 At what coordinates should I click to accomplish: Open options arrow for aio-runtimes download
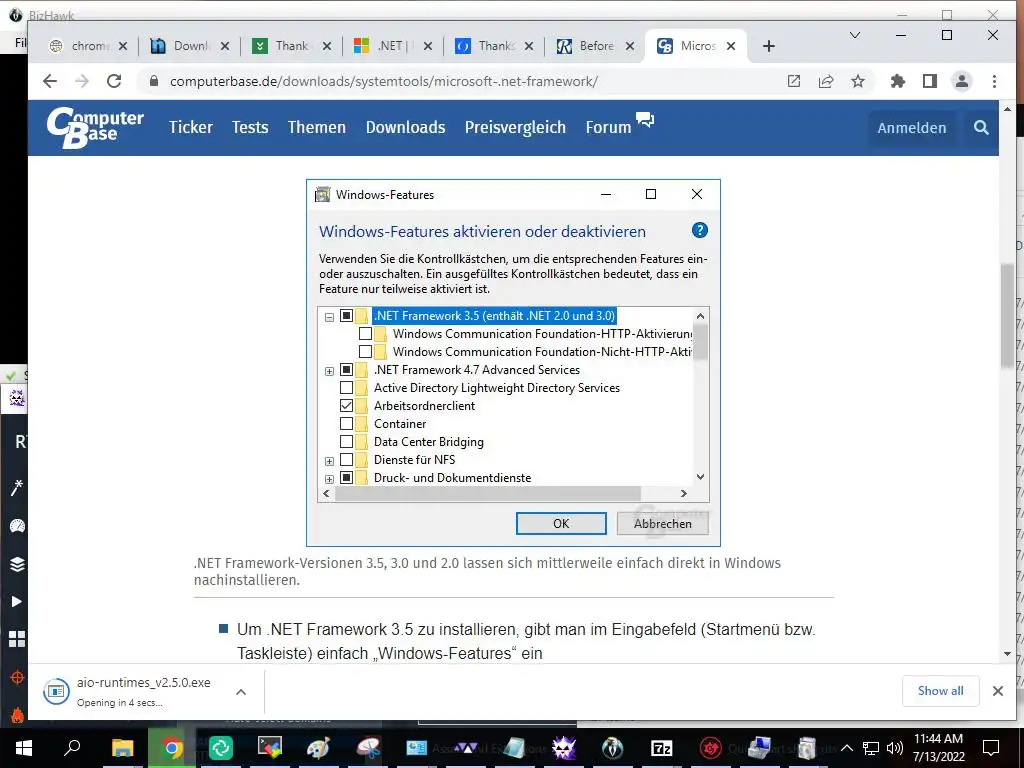[241, 692]
